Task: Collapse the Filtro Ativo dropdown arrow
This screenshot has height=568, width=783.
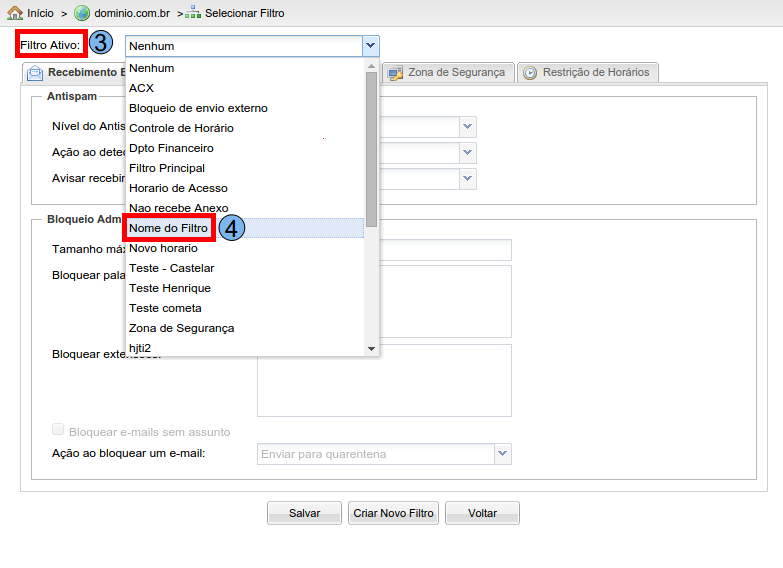Action: 370,46
